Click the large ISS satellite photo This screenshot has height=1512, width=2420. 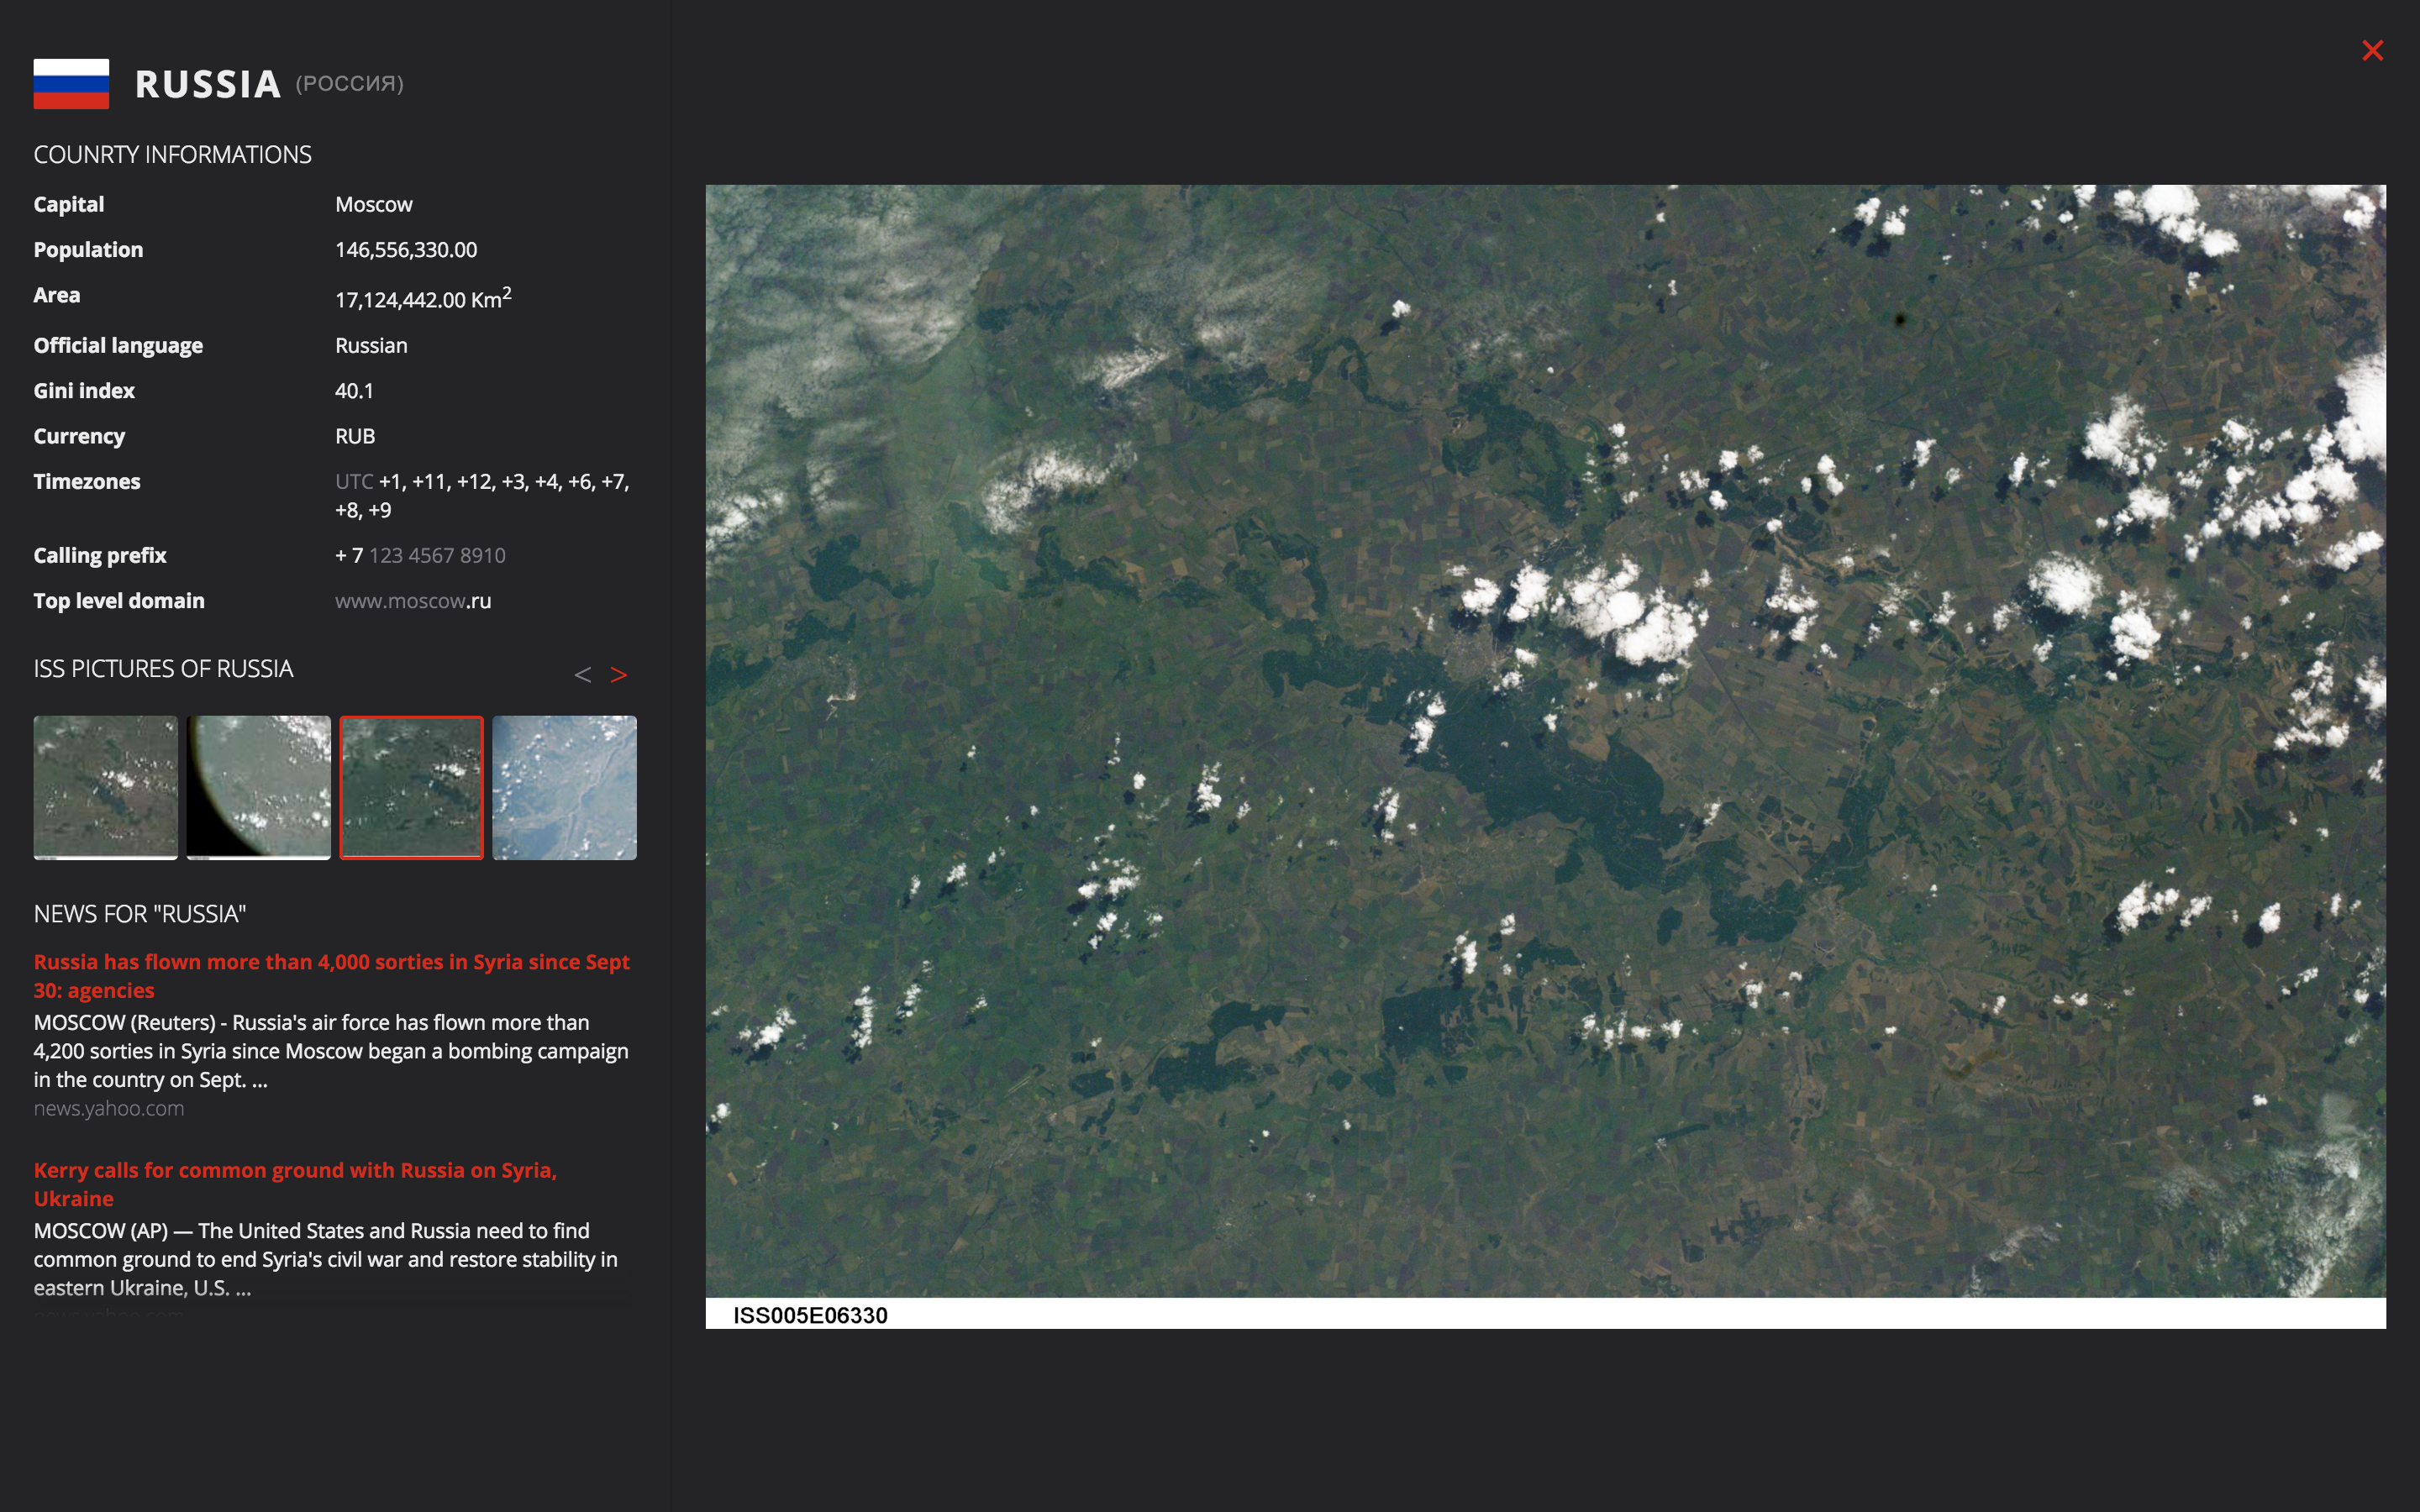1545,740
